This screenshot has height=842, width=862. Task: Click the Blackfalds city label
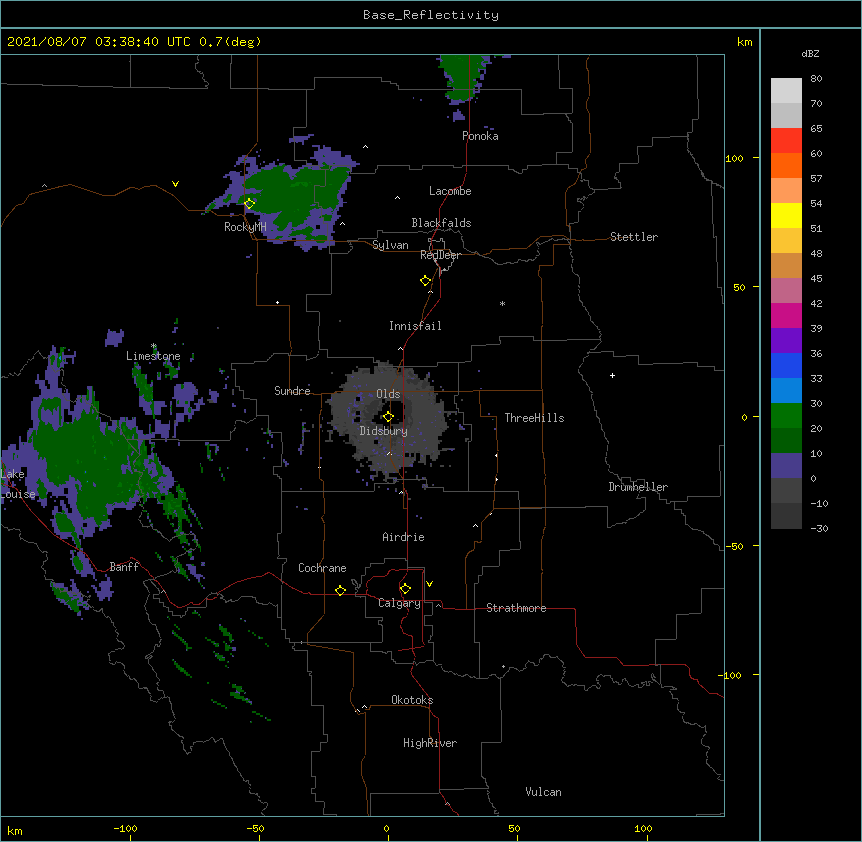pos(441,223)
